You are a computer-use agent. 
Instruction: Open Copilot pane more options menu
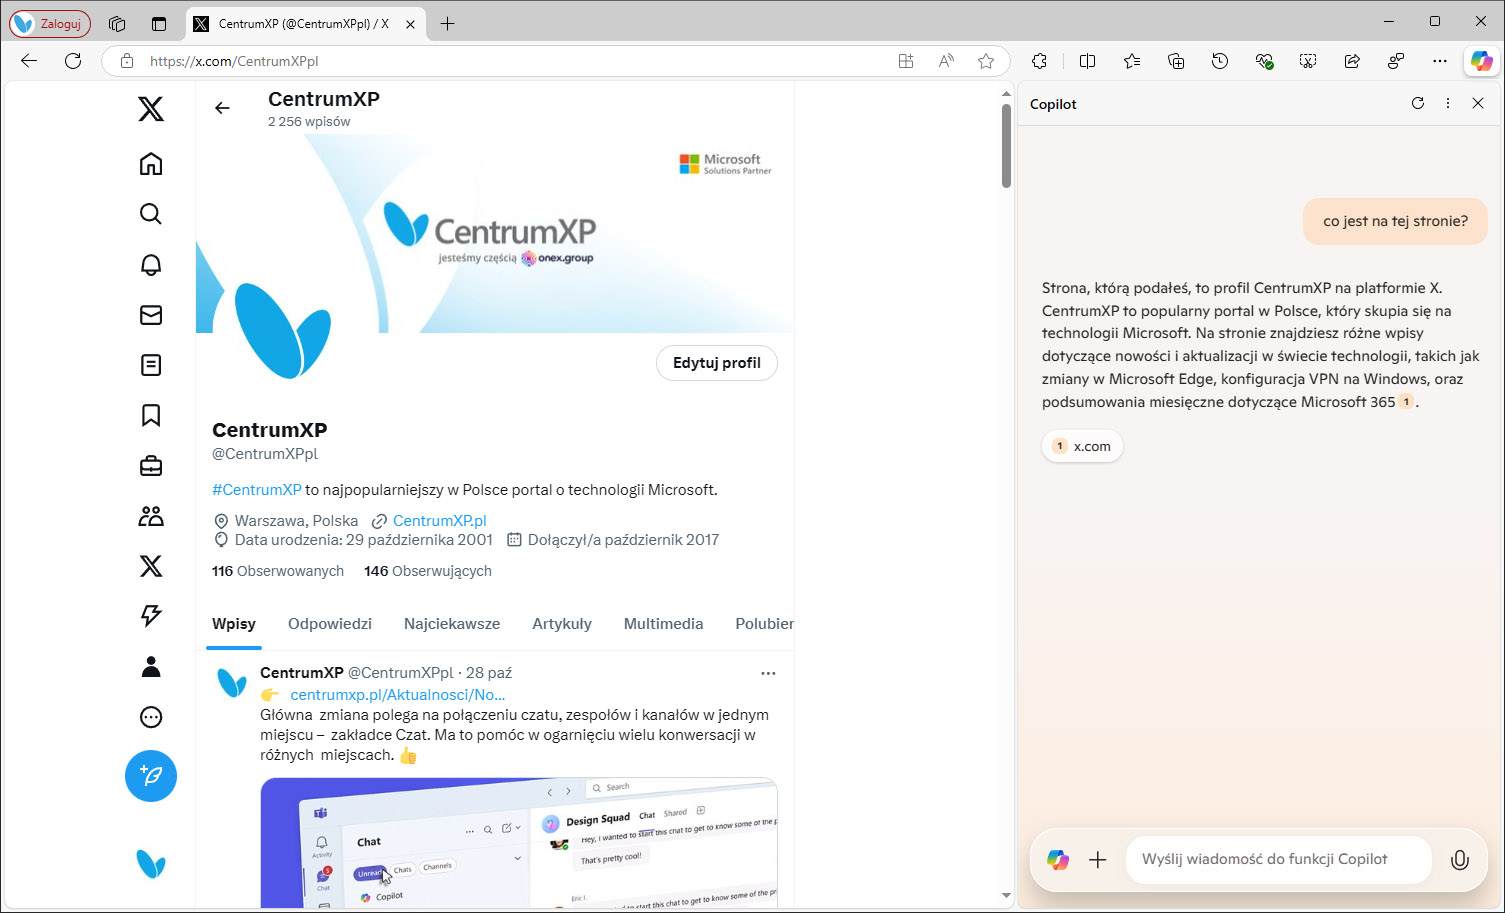click(x=1448, y=103)
